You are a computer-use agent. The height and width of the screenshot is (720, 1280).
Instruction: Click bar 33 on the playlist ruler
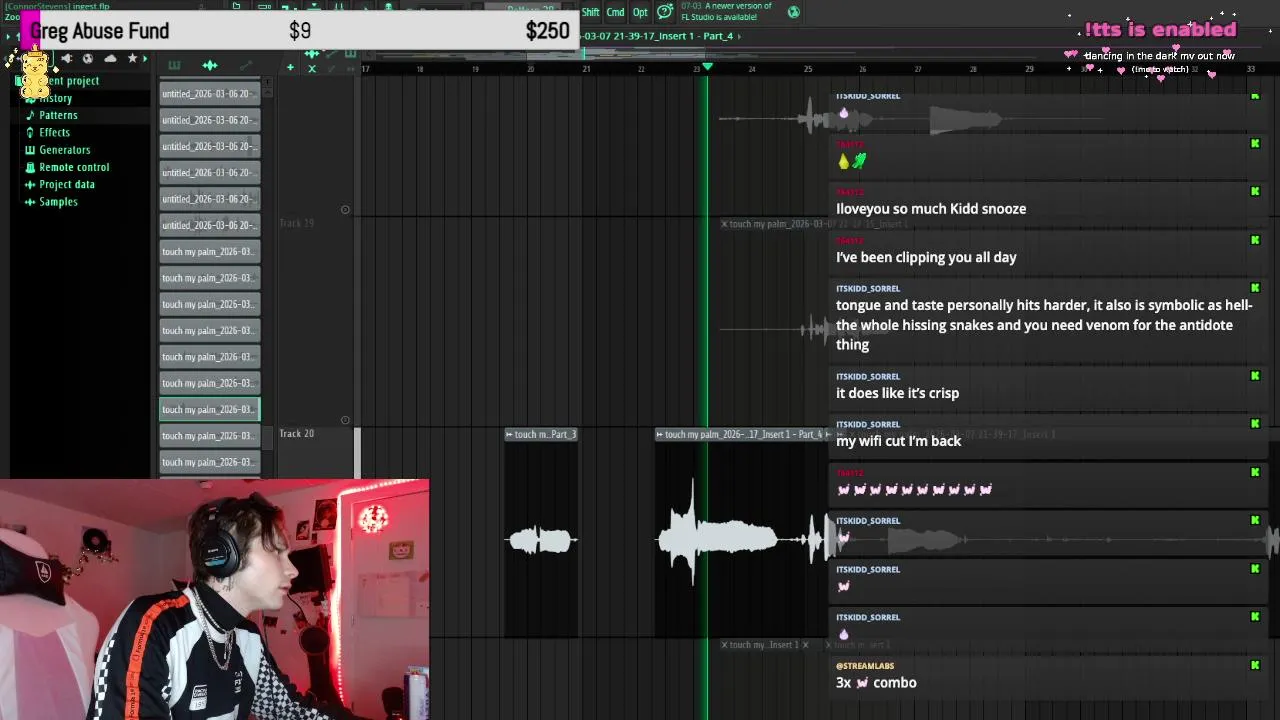pos(1250,69)
